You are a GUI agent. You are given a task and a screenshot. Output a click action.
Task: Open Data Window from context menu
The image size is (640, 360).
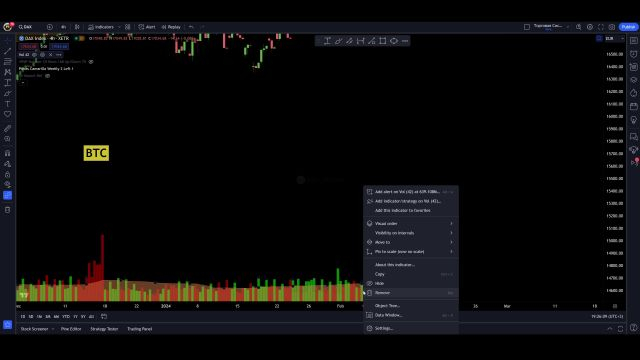pos(411,315)
